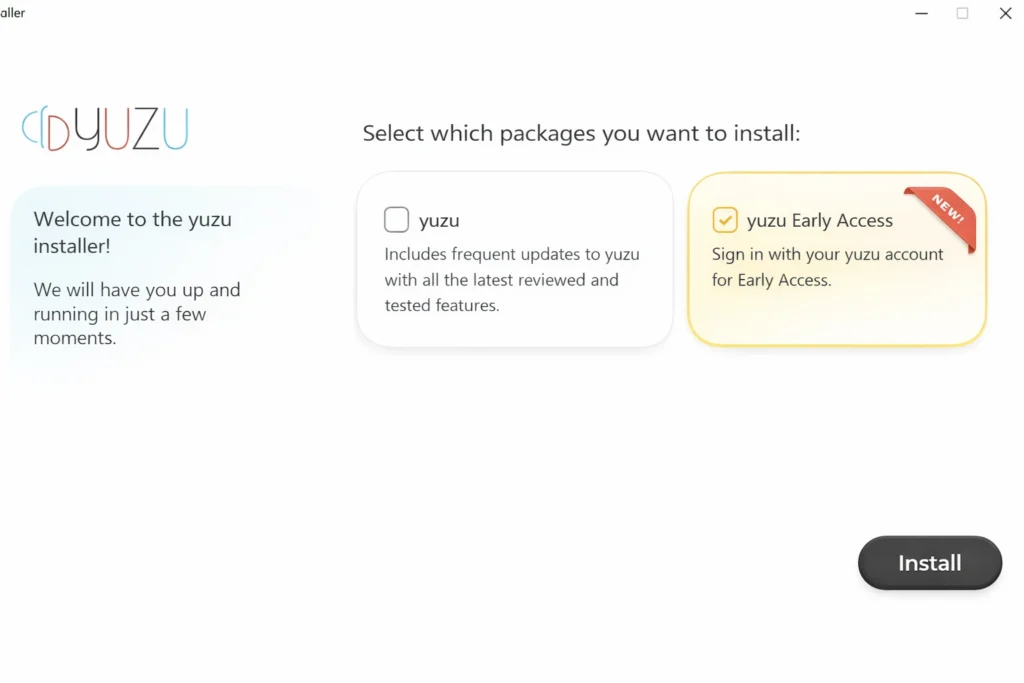Screen dimensions: 1024x683
Task: Click Install to begin installation
Action: (x=929, y=562)
